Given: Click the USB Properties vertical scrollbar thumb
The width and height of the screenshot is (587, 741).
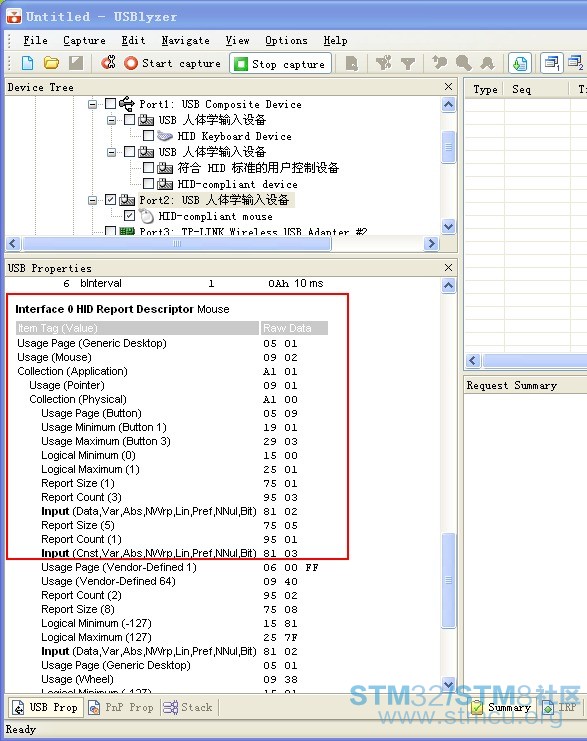Looking at the screenshot, I should coord(449,580).
